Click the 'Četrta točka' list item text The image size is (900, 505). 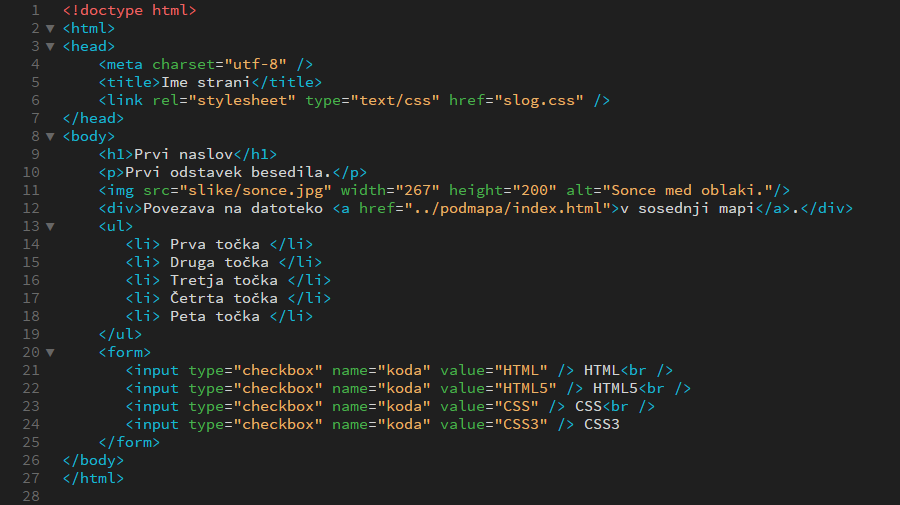pyautogui.click(x=224, y=298)
